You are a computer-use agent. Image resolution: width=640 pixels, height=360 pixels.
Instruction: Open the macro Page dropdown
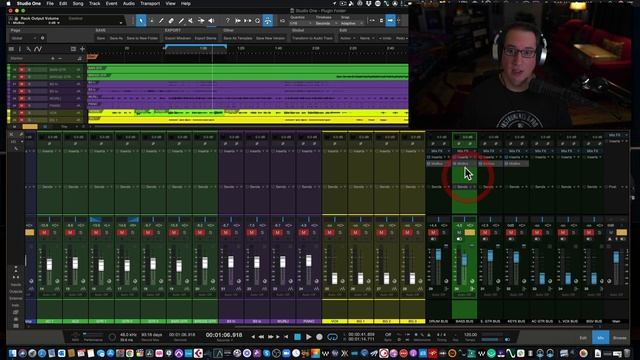click(x=24, y=38)
